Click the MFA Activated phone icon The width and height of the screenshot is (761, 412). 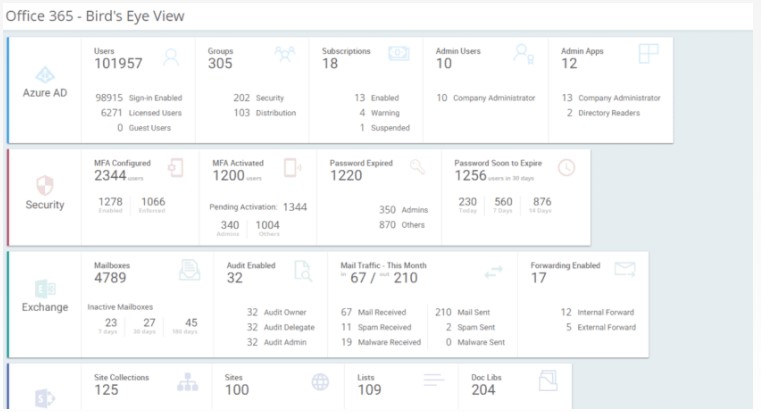292,168
